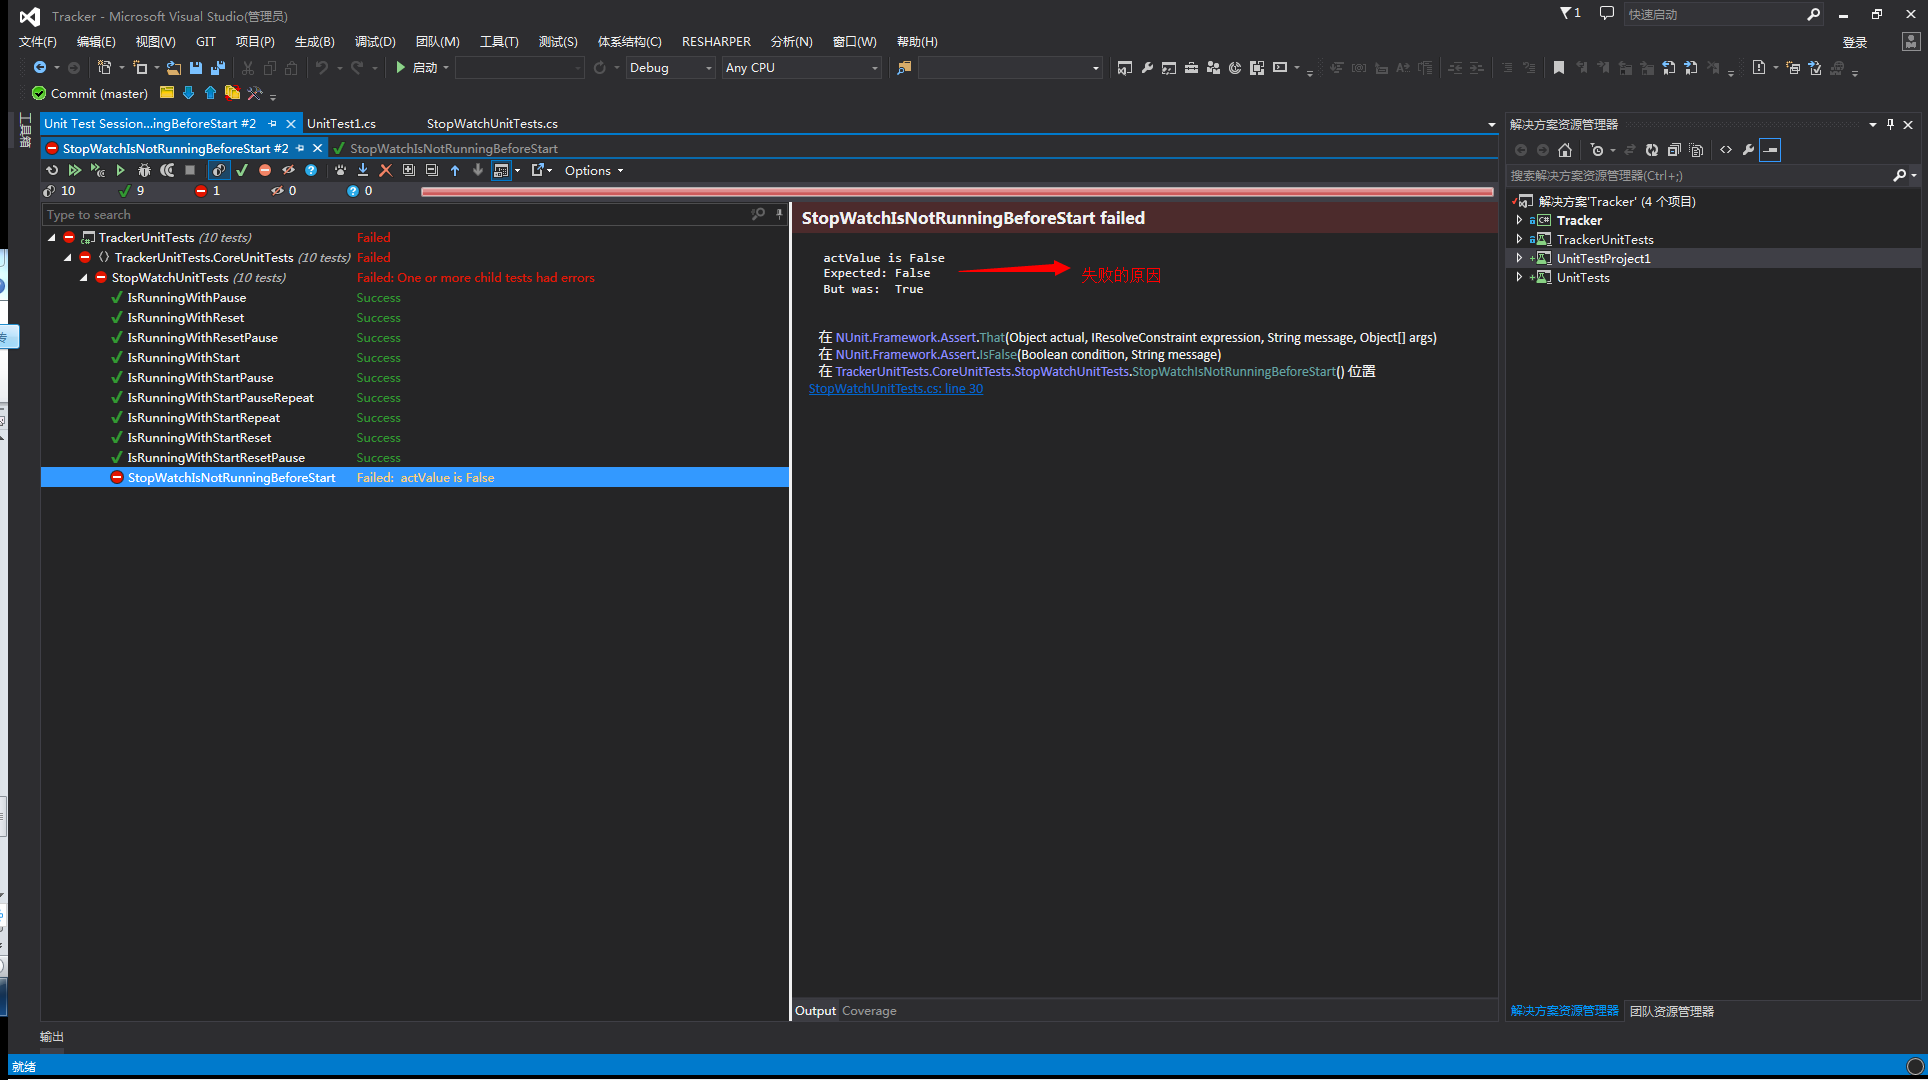
Task: Click the Home icon in Solution Explorer
Action: (x=1565, y=150)
